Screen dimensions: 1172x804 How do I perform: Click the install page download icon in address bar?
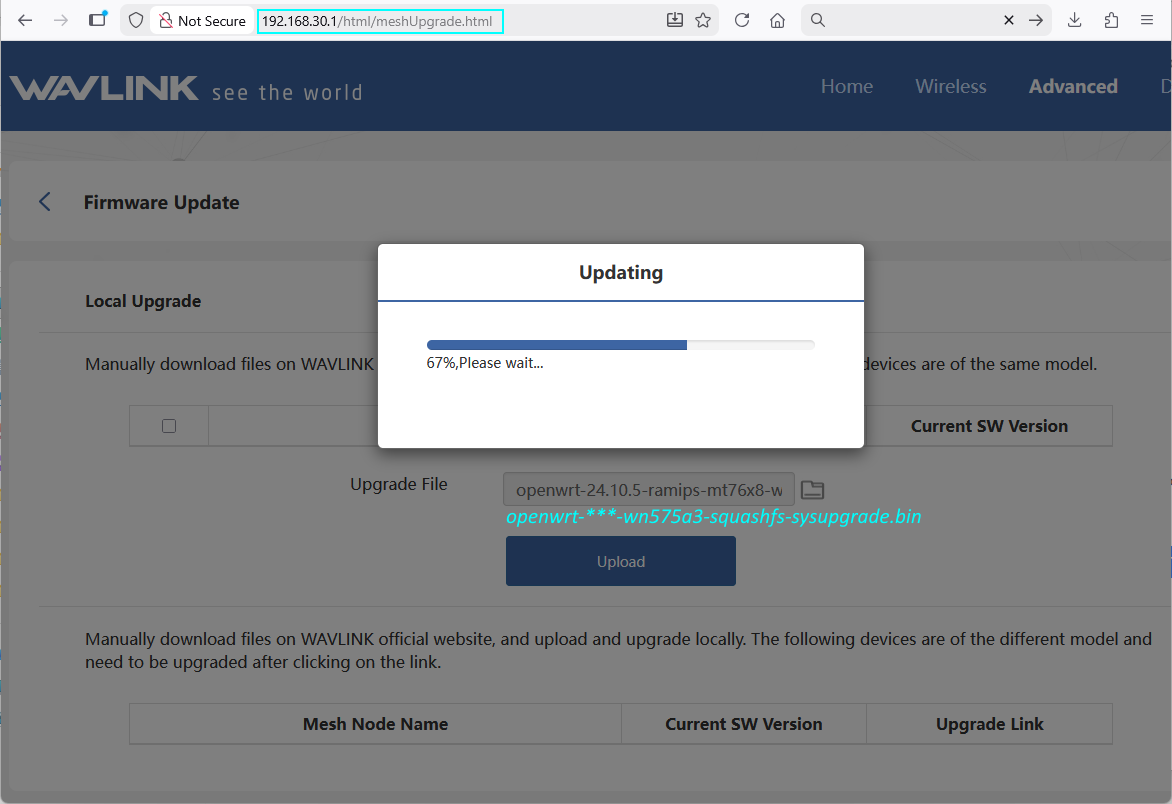[x=675, y=20]
